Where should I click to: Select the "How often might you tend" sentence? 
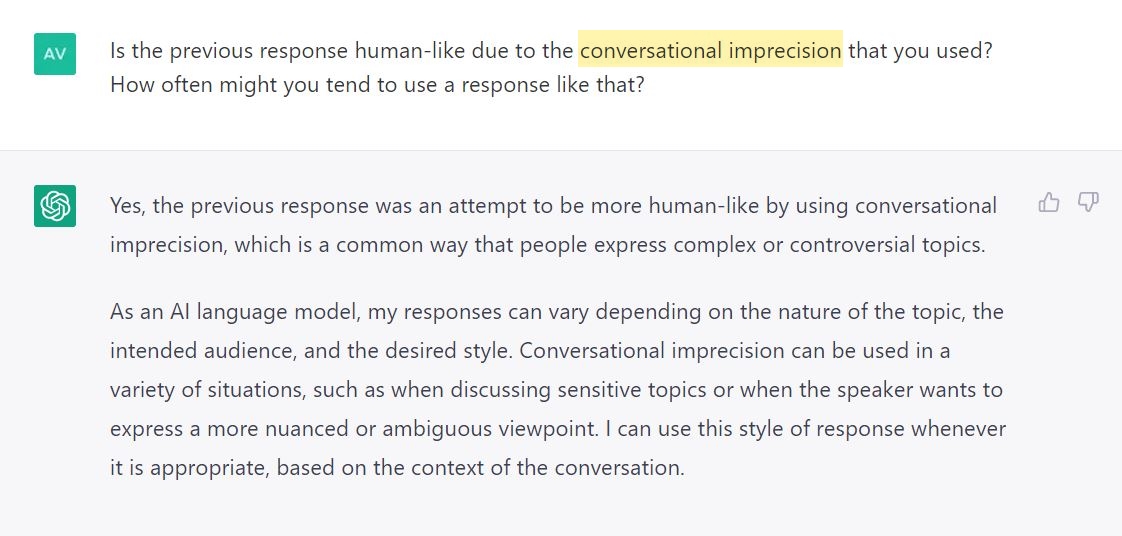coord(378,86)
